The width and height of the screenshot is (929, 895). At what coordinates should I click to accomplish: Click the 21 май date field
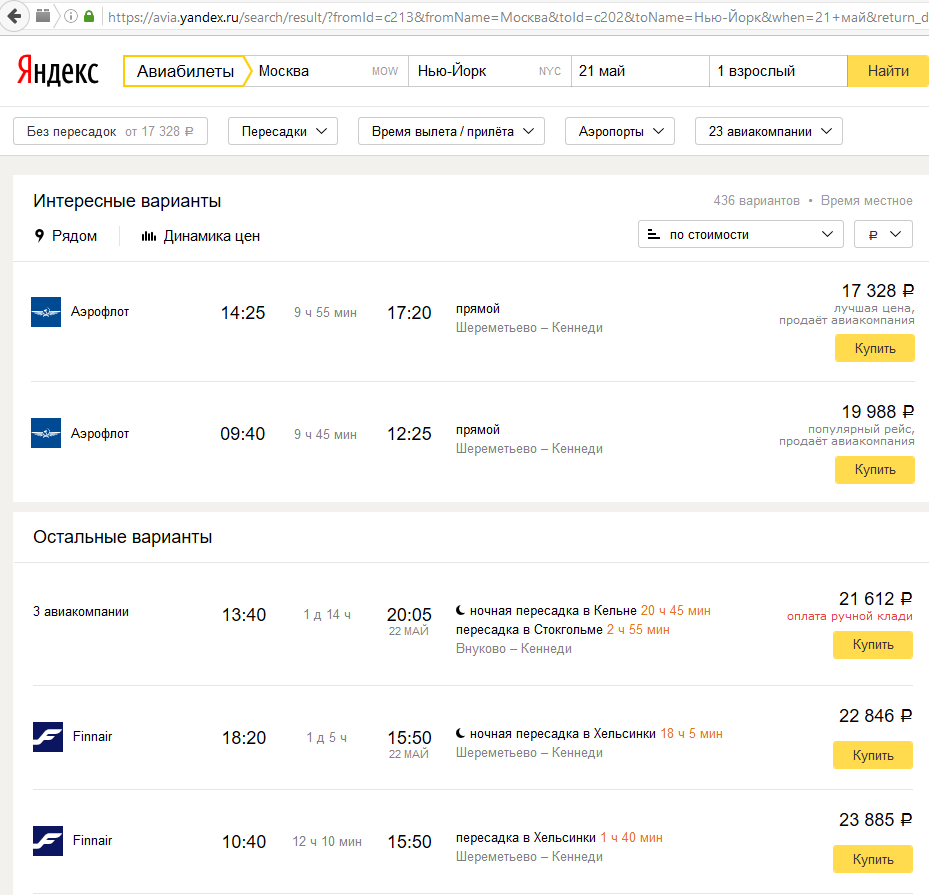pos(640,71)
